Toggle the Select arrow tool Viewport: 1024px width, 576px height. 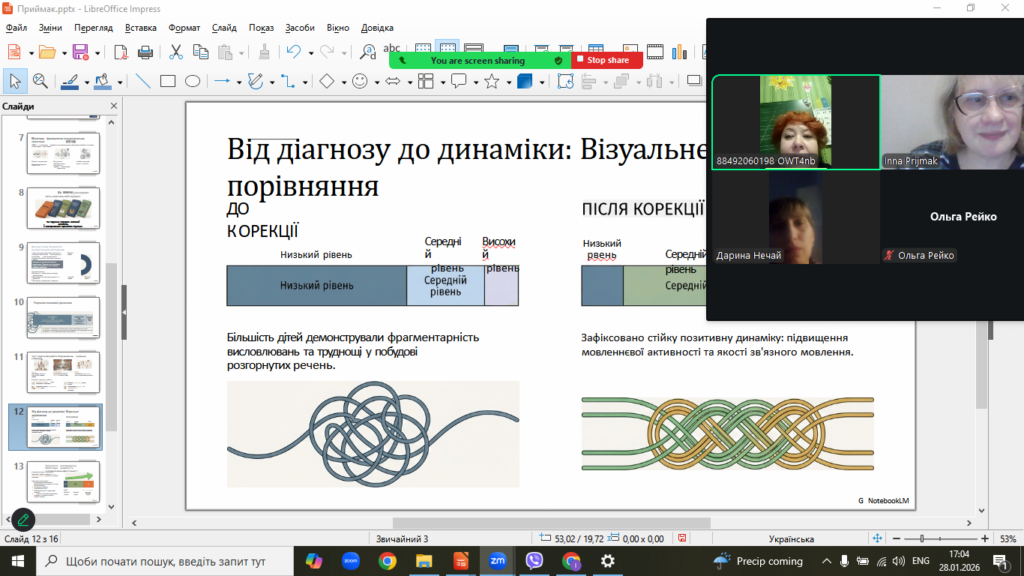click(15, 81)
